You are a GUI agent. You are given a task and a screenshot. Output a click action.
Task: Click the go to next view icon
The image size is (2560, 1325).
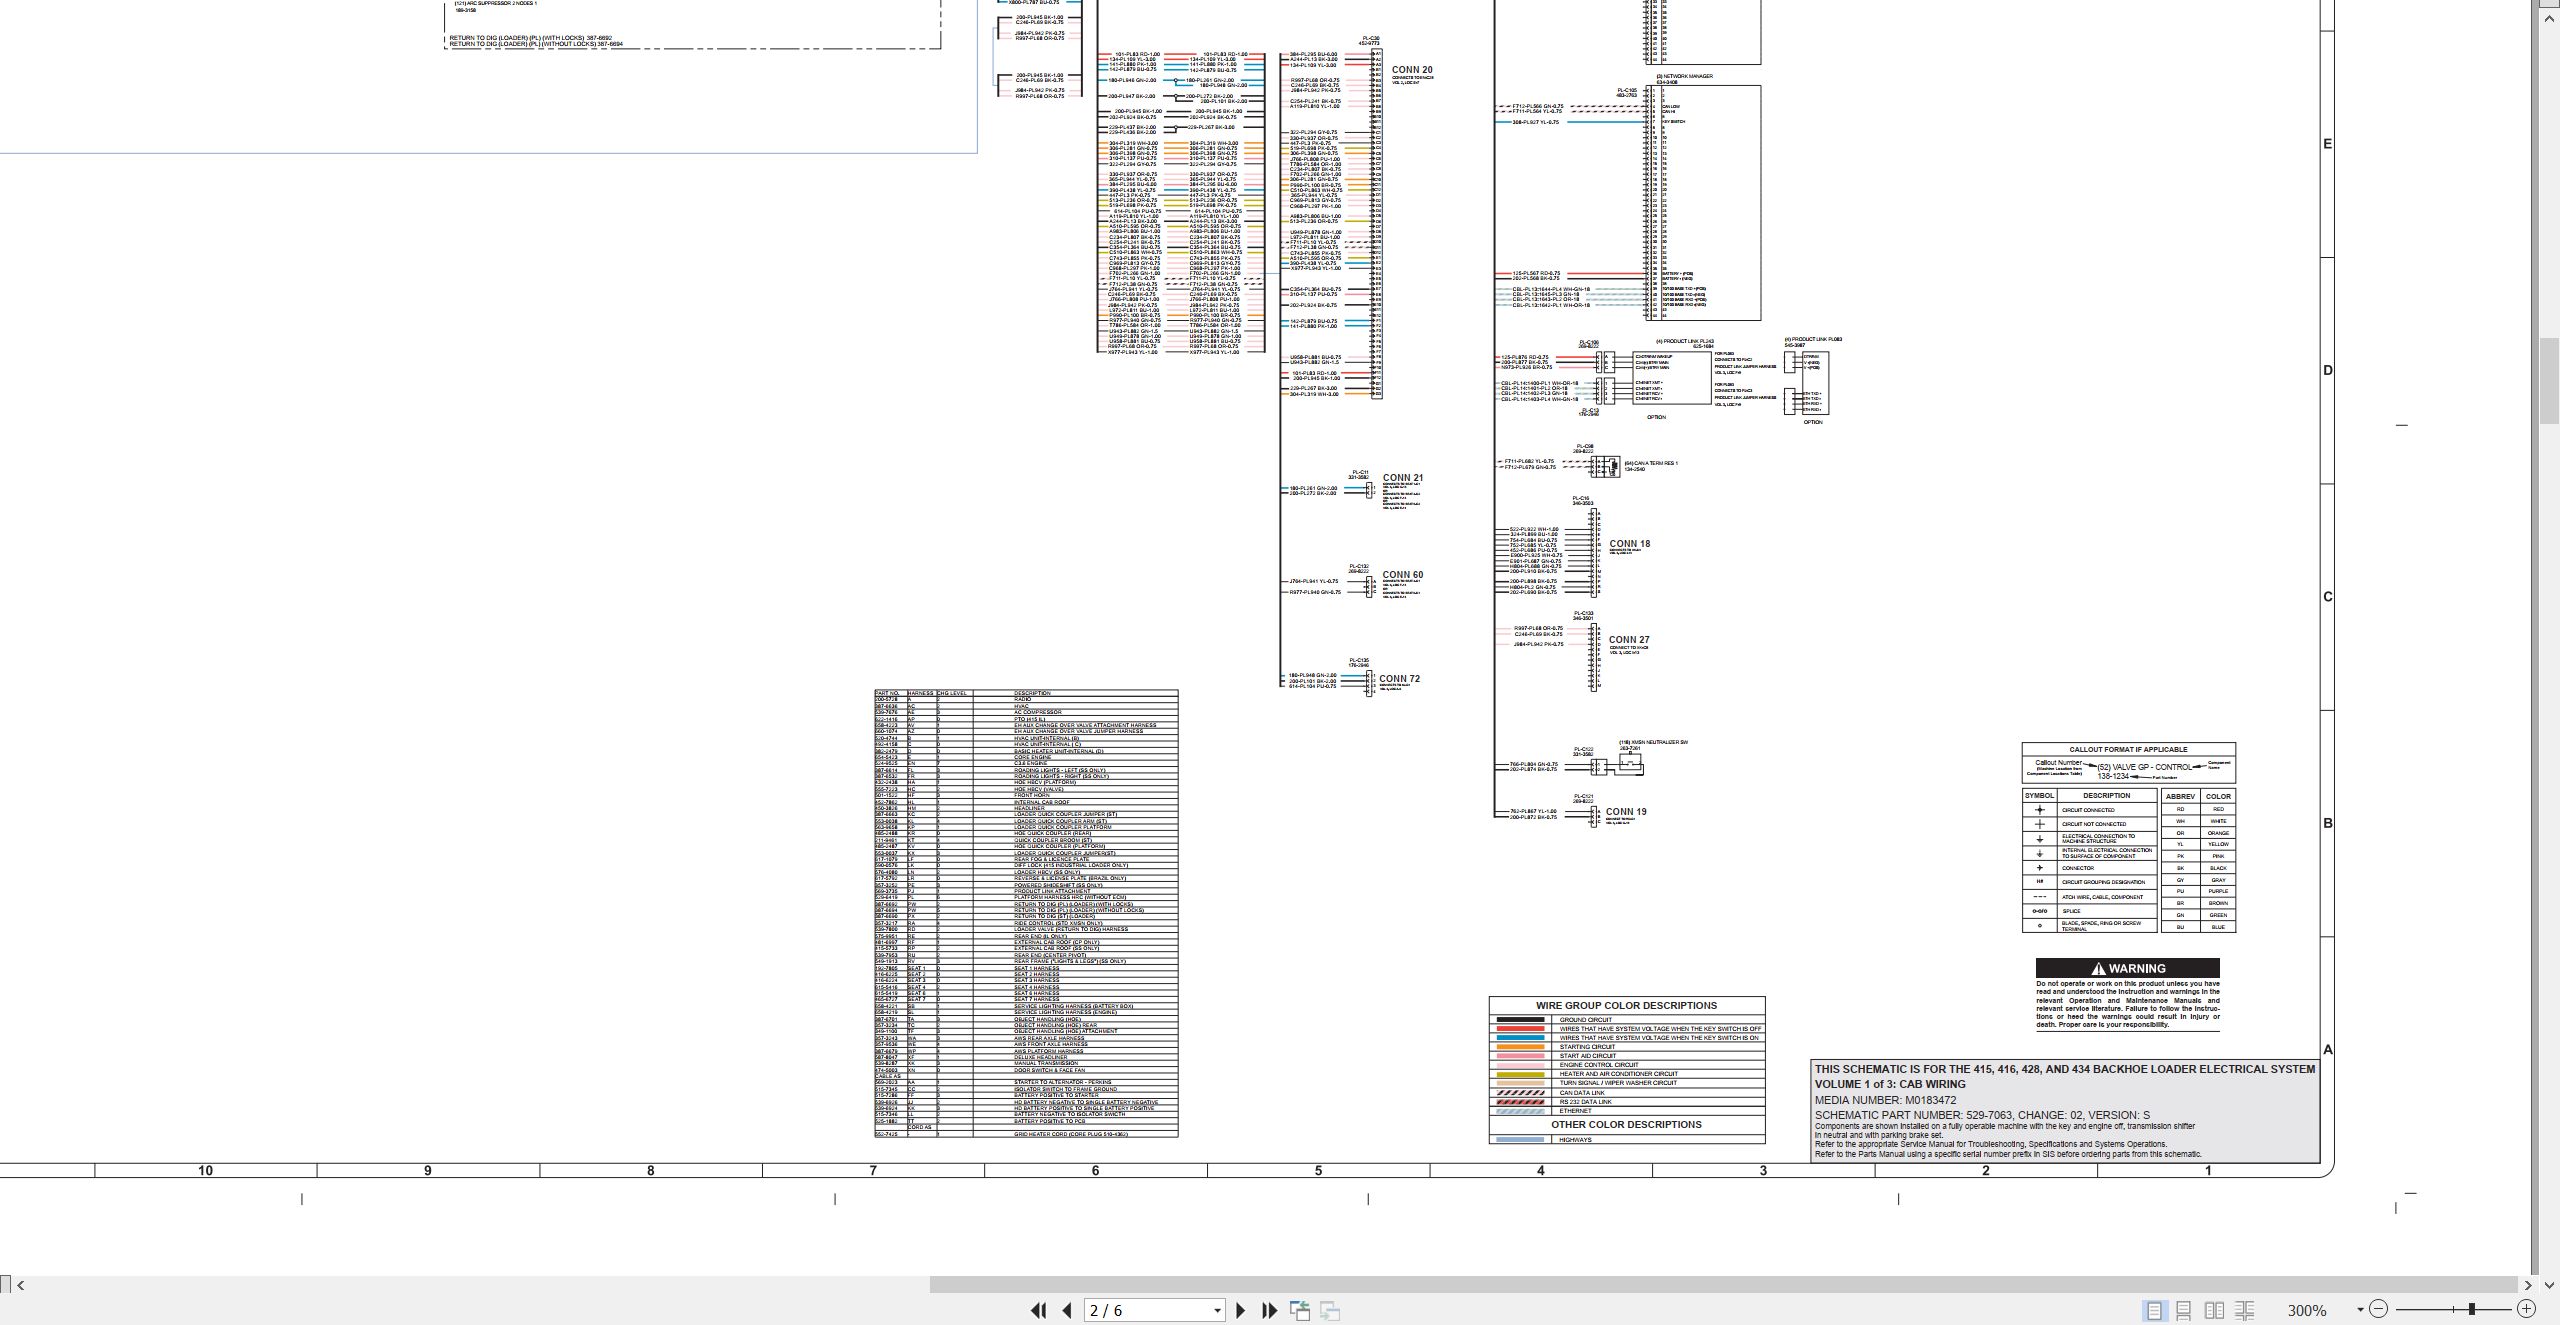click(x=1330, y=1310)
